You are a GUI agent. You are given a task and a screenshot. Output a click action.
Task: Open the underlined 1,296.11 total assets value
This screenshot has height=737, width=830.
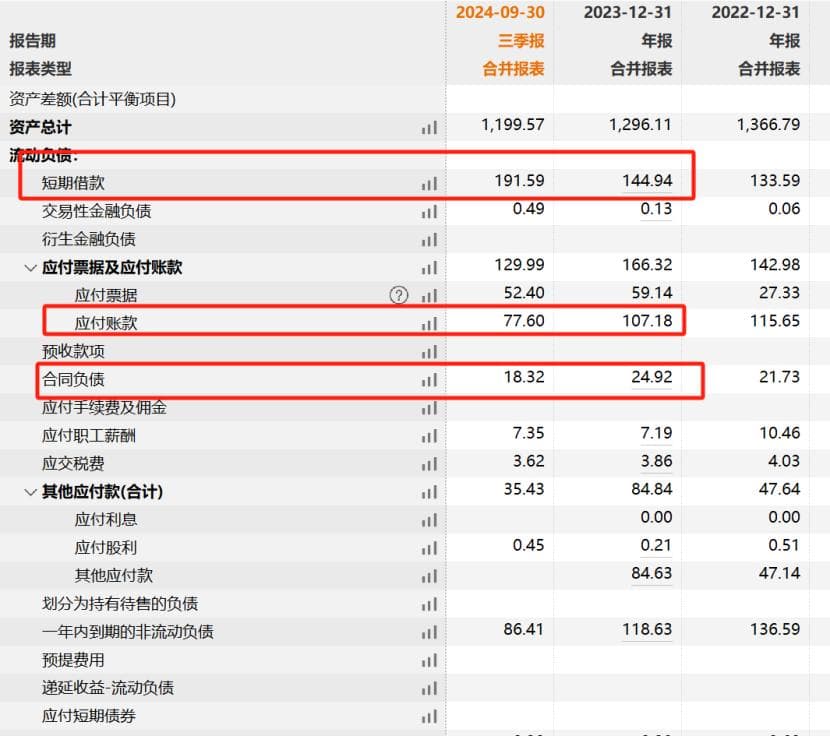tap(640, 125)
